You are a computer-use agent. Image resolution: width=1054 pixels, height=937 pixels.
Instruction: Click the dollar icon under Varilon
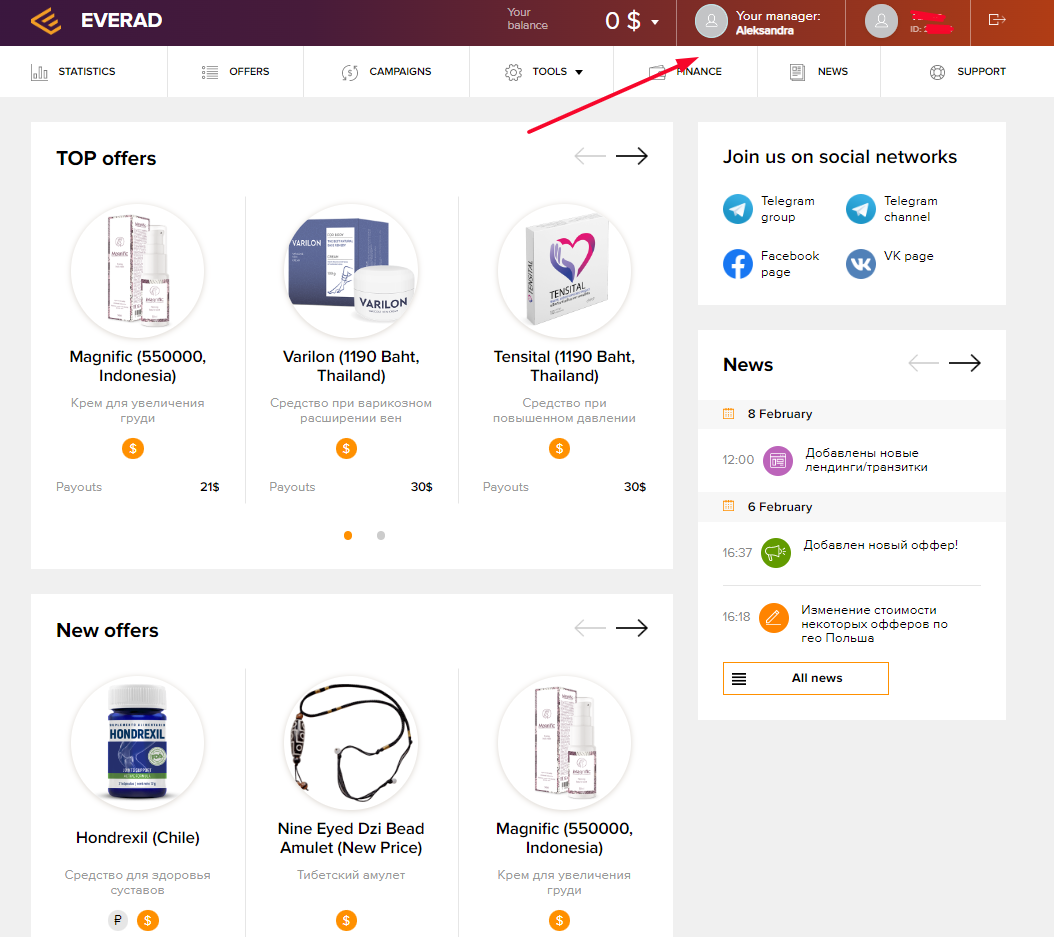click(346, 448)
